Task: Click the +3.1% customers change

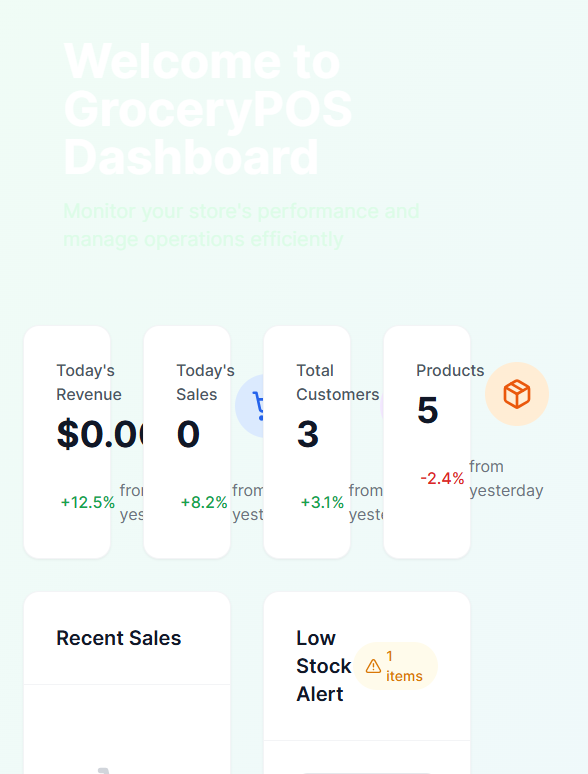Action: click(322, 503)
